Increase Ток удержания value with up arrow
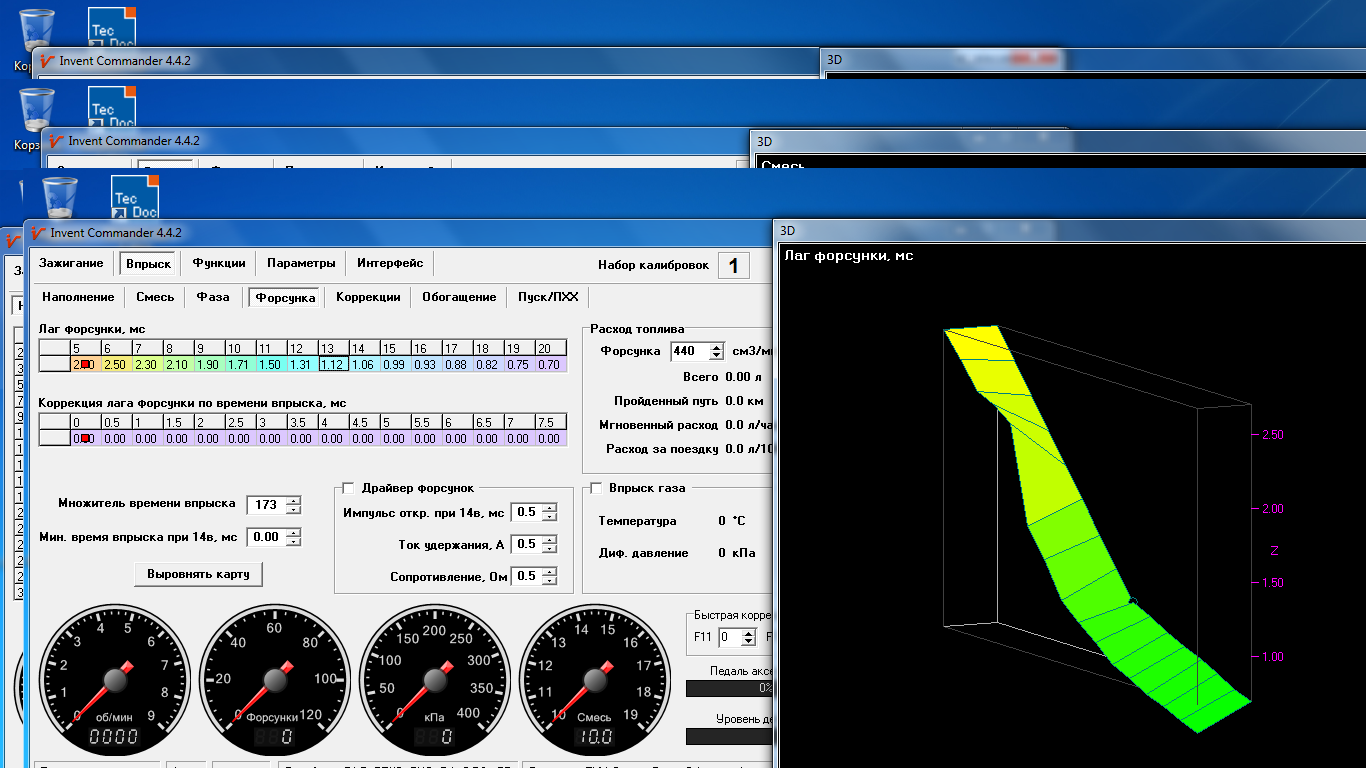1366x768 pixels. [548, 540]
